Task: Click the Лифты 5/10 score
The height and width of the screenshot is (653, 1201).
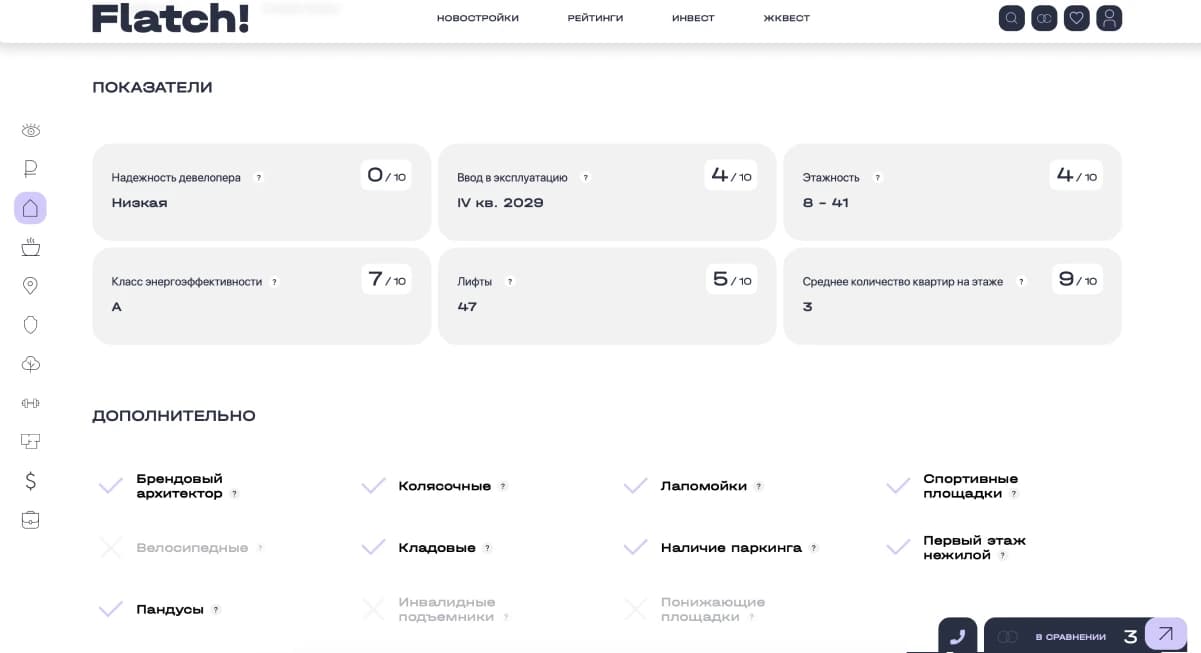Action: pos(731,280)
